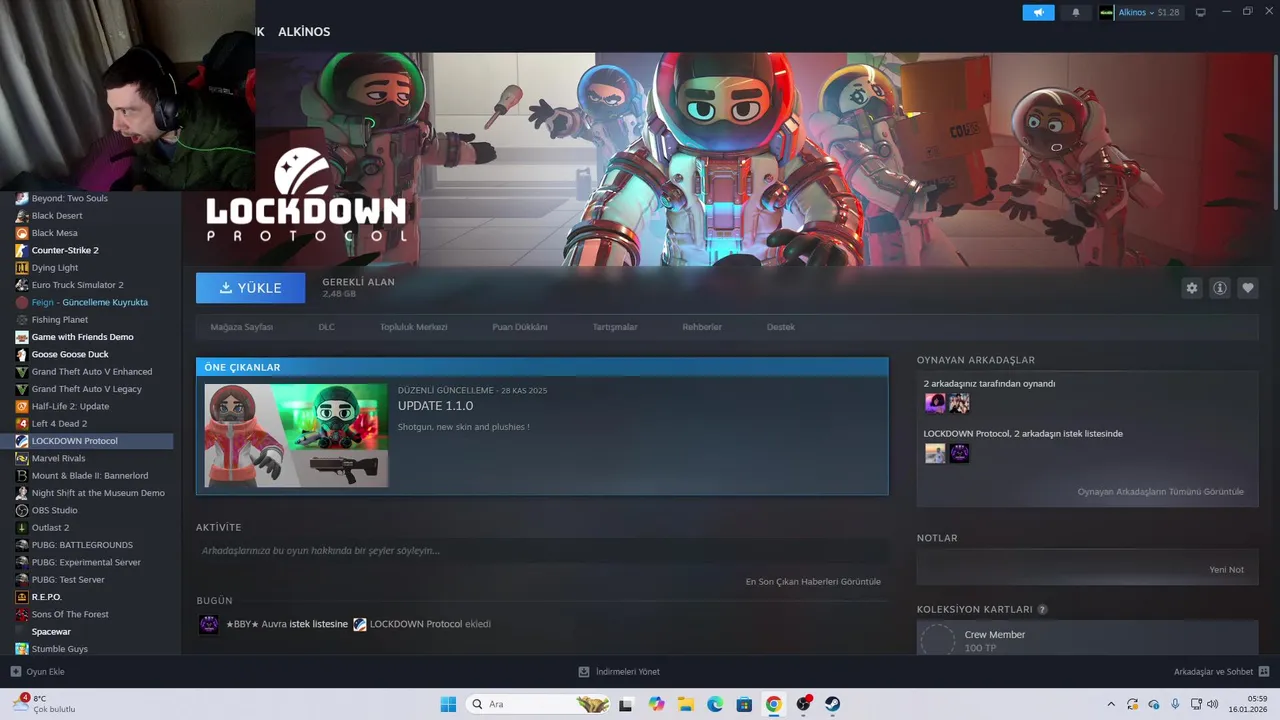Open the notifications bell
Image resolution: width=1280 pixels, height=720 pixels.
click(x=1076, y=12)
